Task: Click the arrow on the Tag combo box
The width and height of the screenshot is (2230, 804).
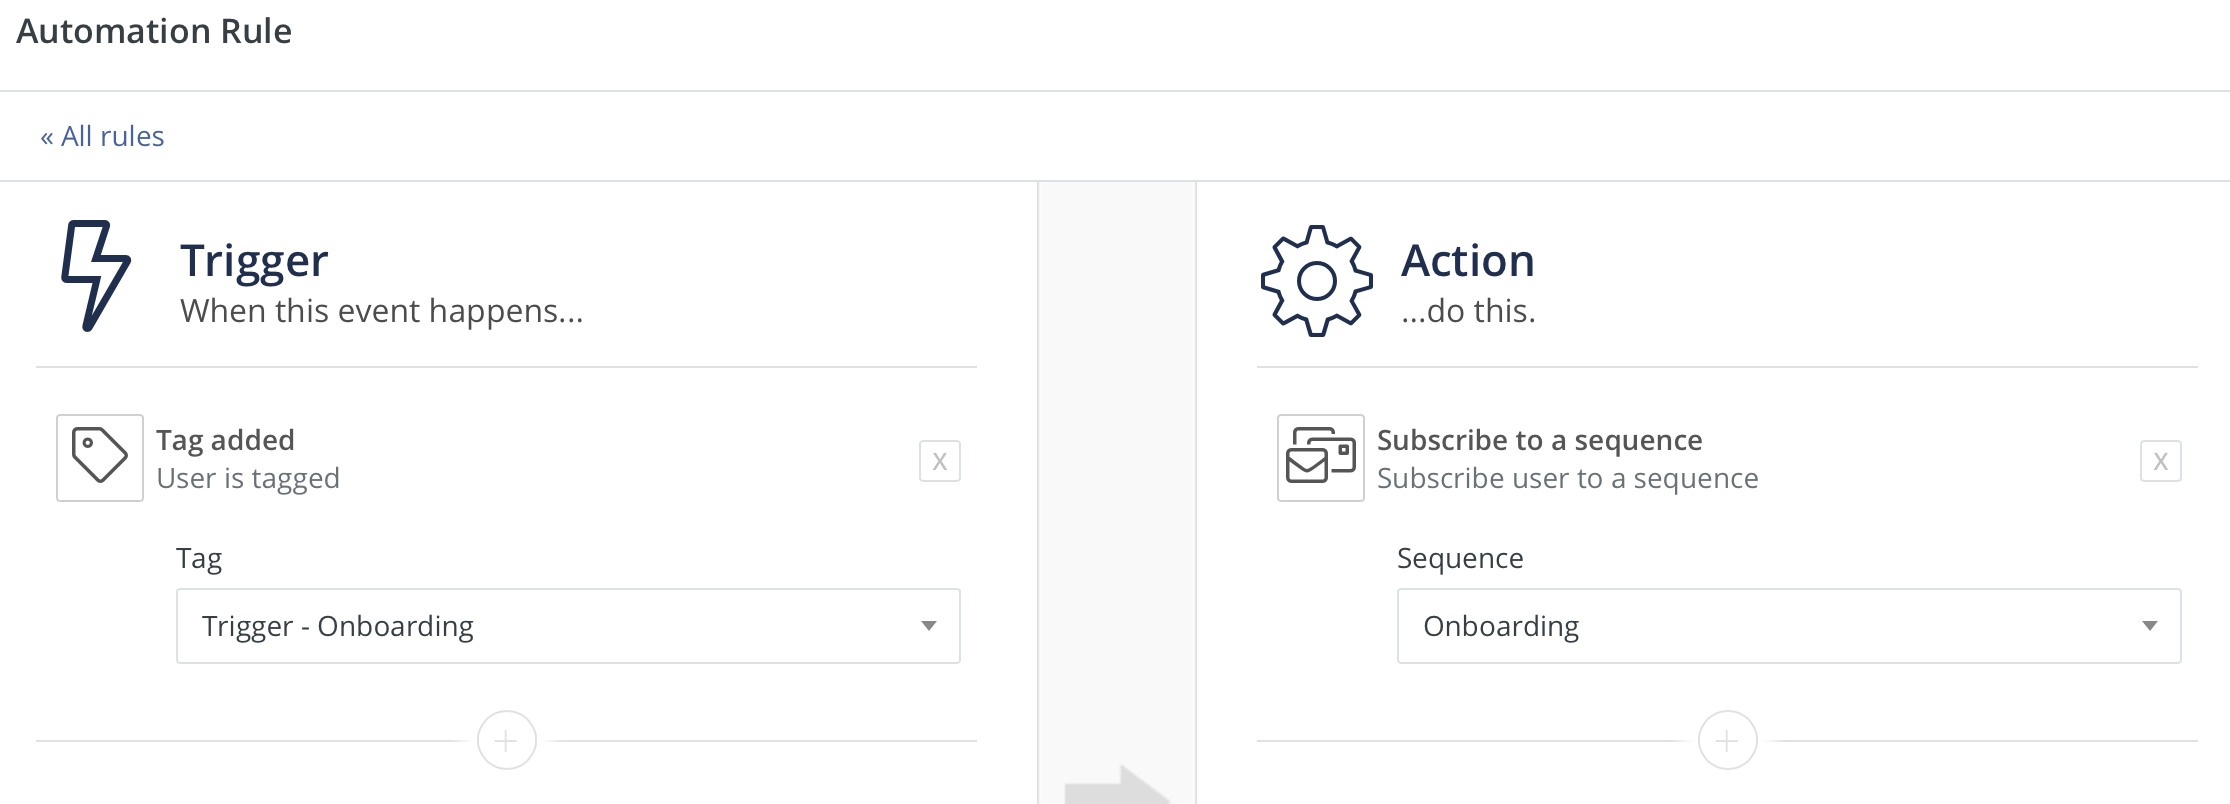Action: pyautogui.click(x=929, y=626)
